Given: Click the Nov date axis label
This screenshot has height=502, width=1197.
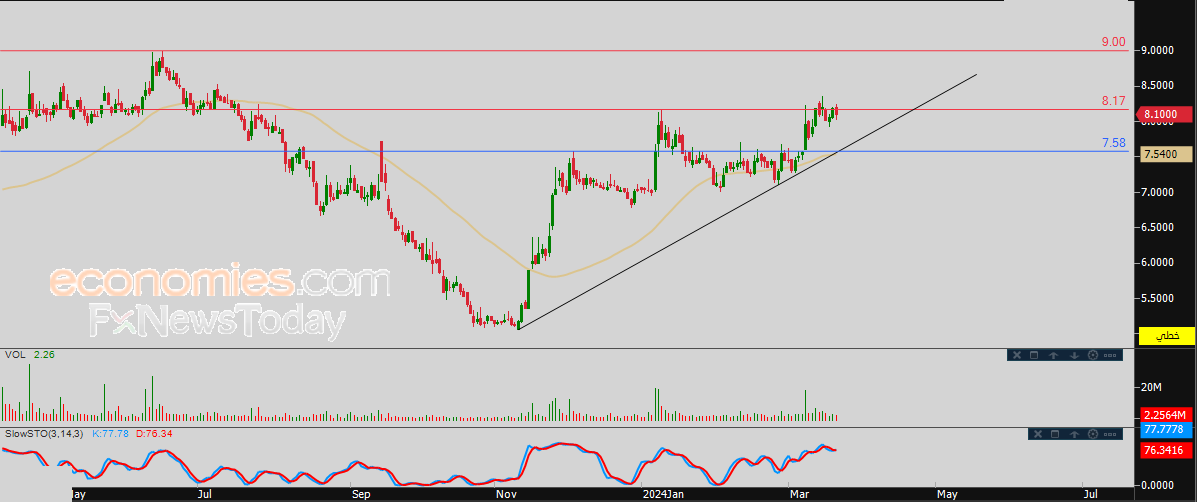Looking at the screenshot, I should click(x=505, y=494).
